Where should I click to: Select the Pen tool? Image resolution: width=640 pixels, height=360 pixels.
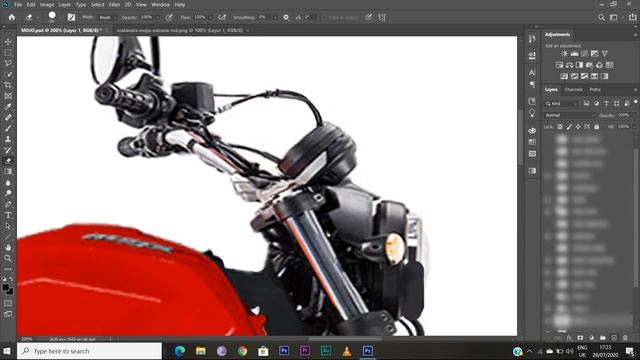(x=8, y=204)
